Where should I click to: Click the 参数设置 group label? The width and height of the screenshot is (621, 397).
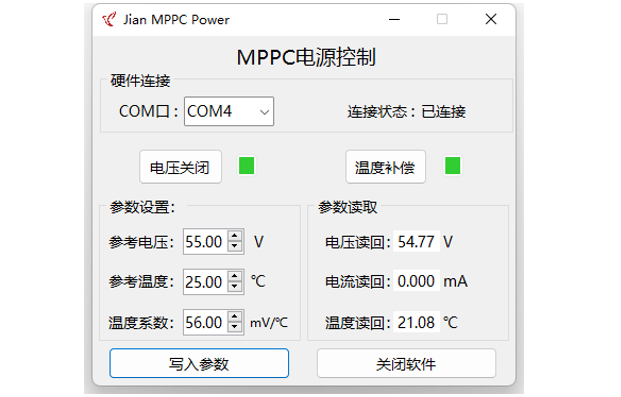tap(143, 207)
